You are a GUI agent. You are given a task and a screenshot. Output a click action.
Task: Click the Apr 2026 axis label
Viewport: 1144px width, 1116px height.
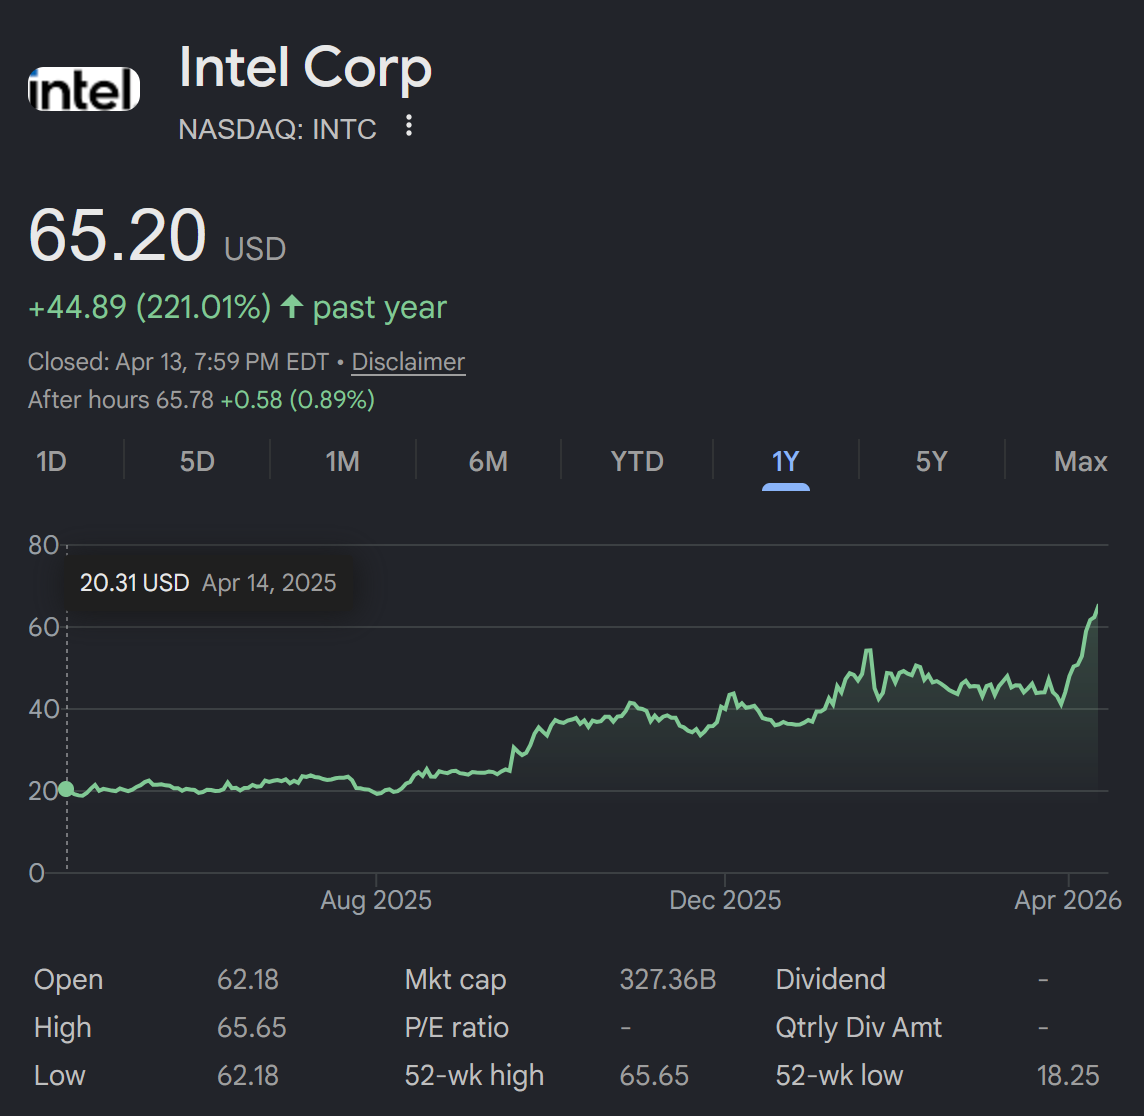pyautogui.click(x=1067, y=900)
